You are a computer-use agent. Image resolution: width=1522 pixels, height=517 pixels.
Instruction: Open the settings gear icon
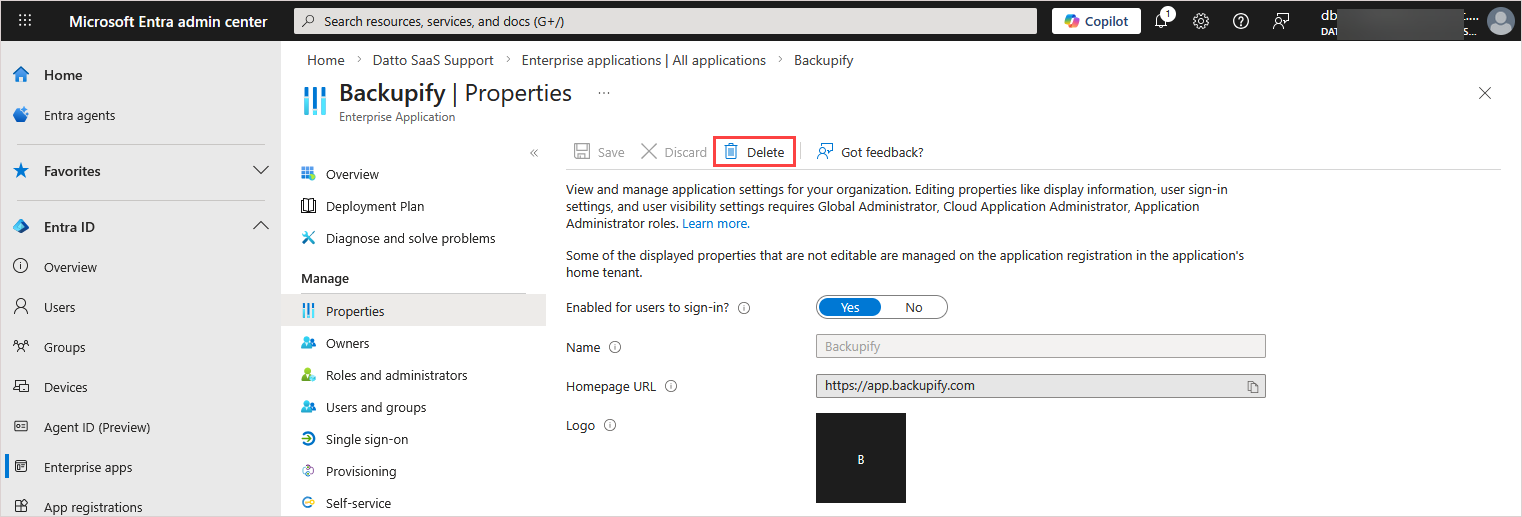(1201, 21)
